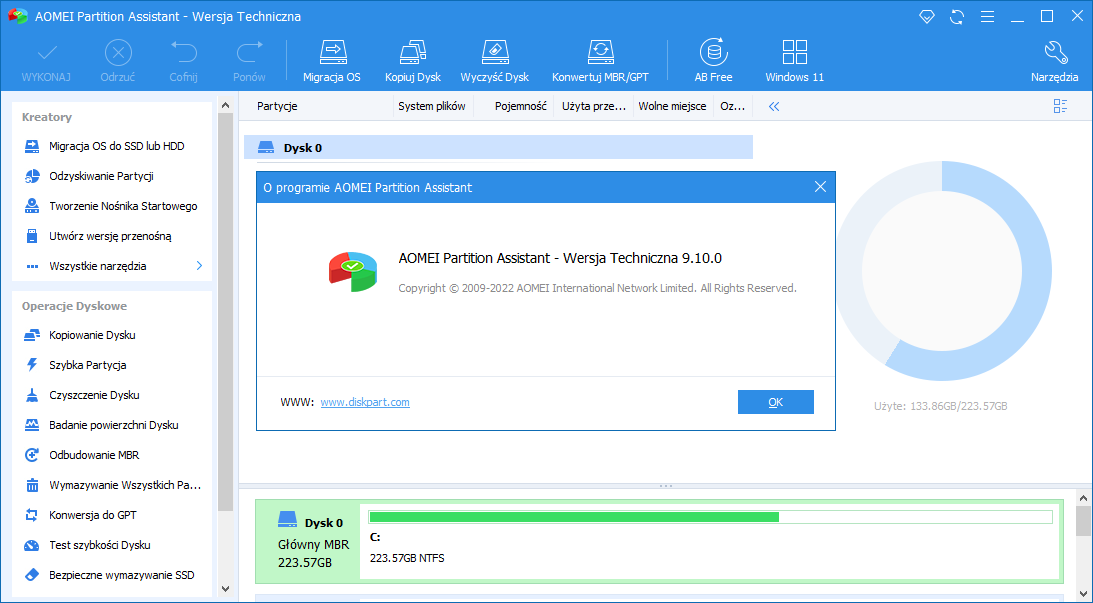Select Badanie powierzchni Dysku
This screenshot has width=1093, height=603.
pyautogui.click(x=112, y=425)
